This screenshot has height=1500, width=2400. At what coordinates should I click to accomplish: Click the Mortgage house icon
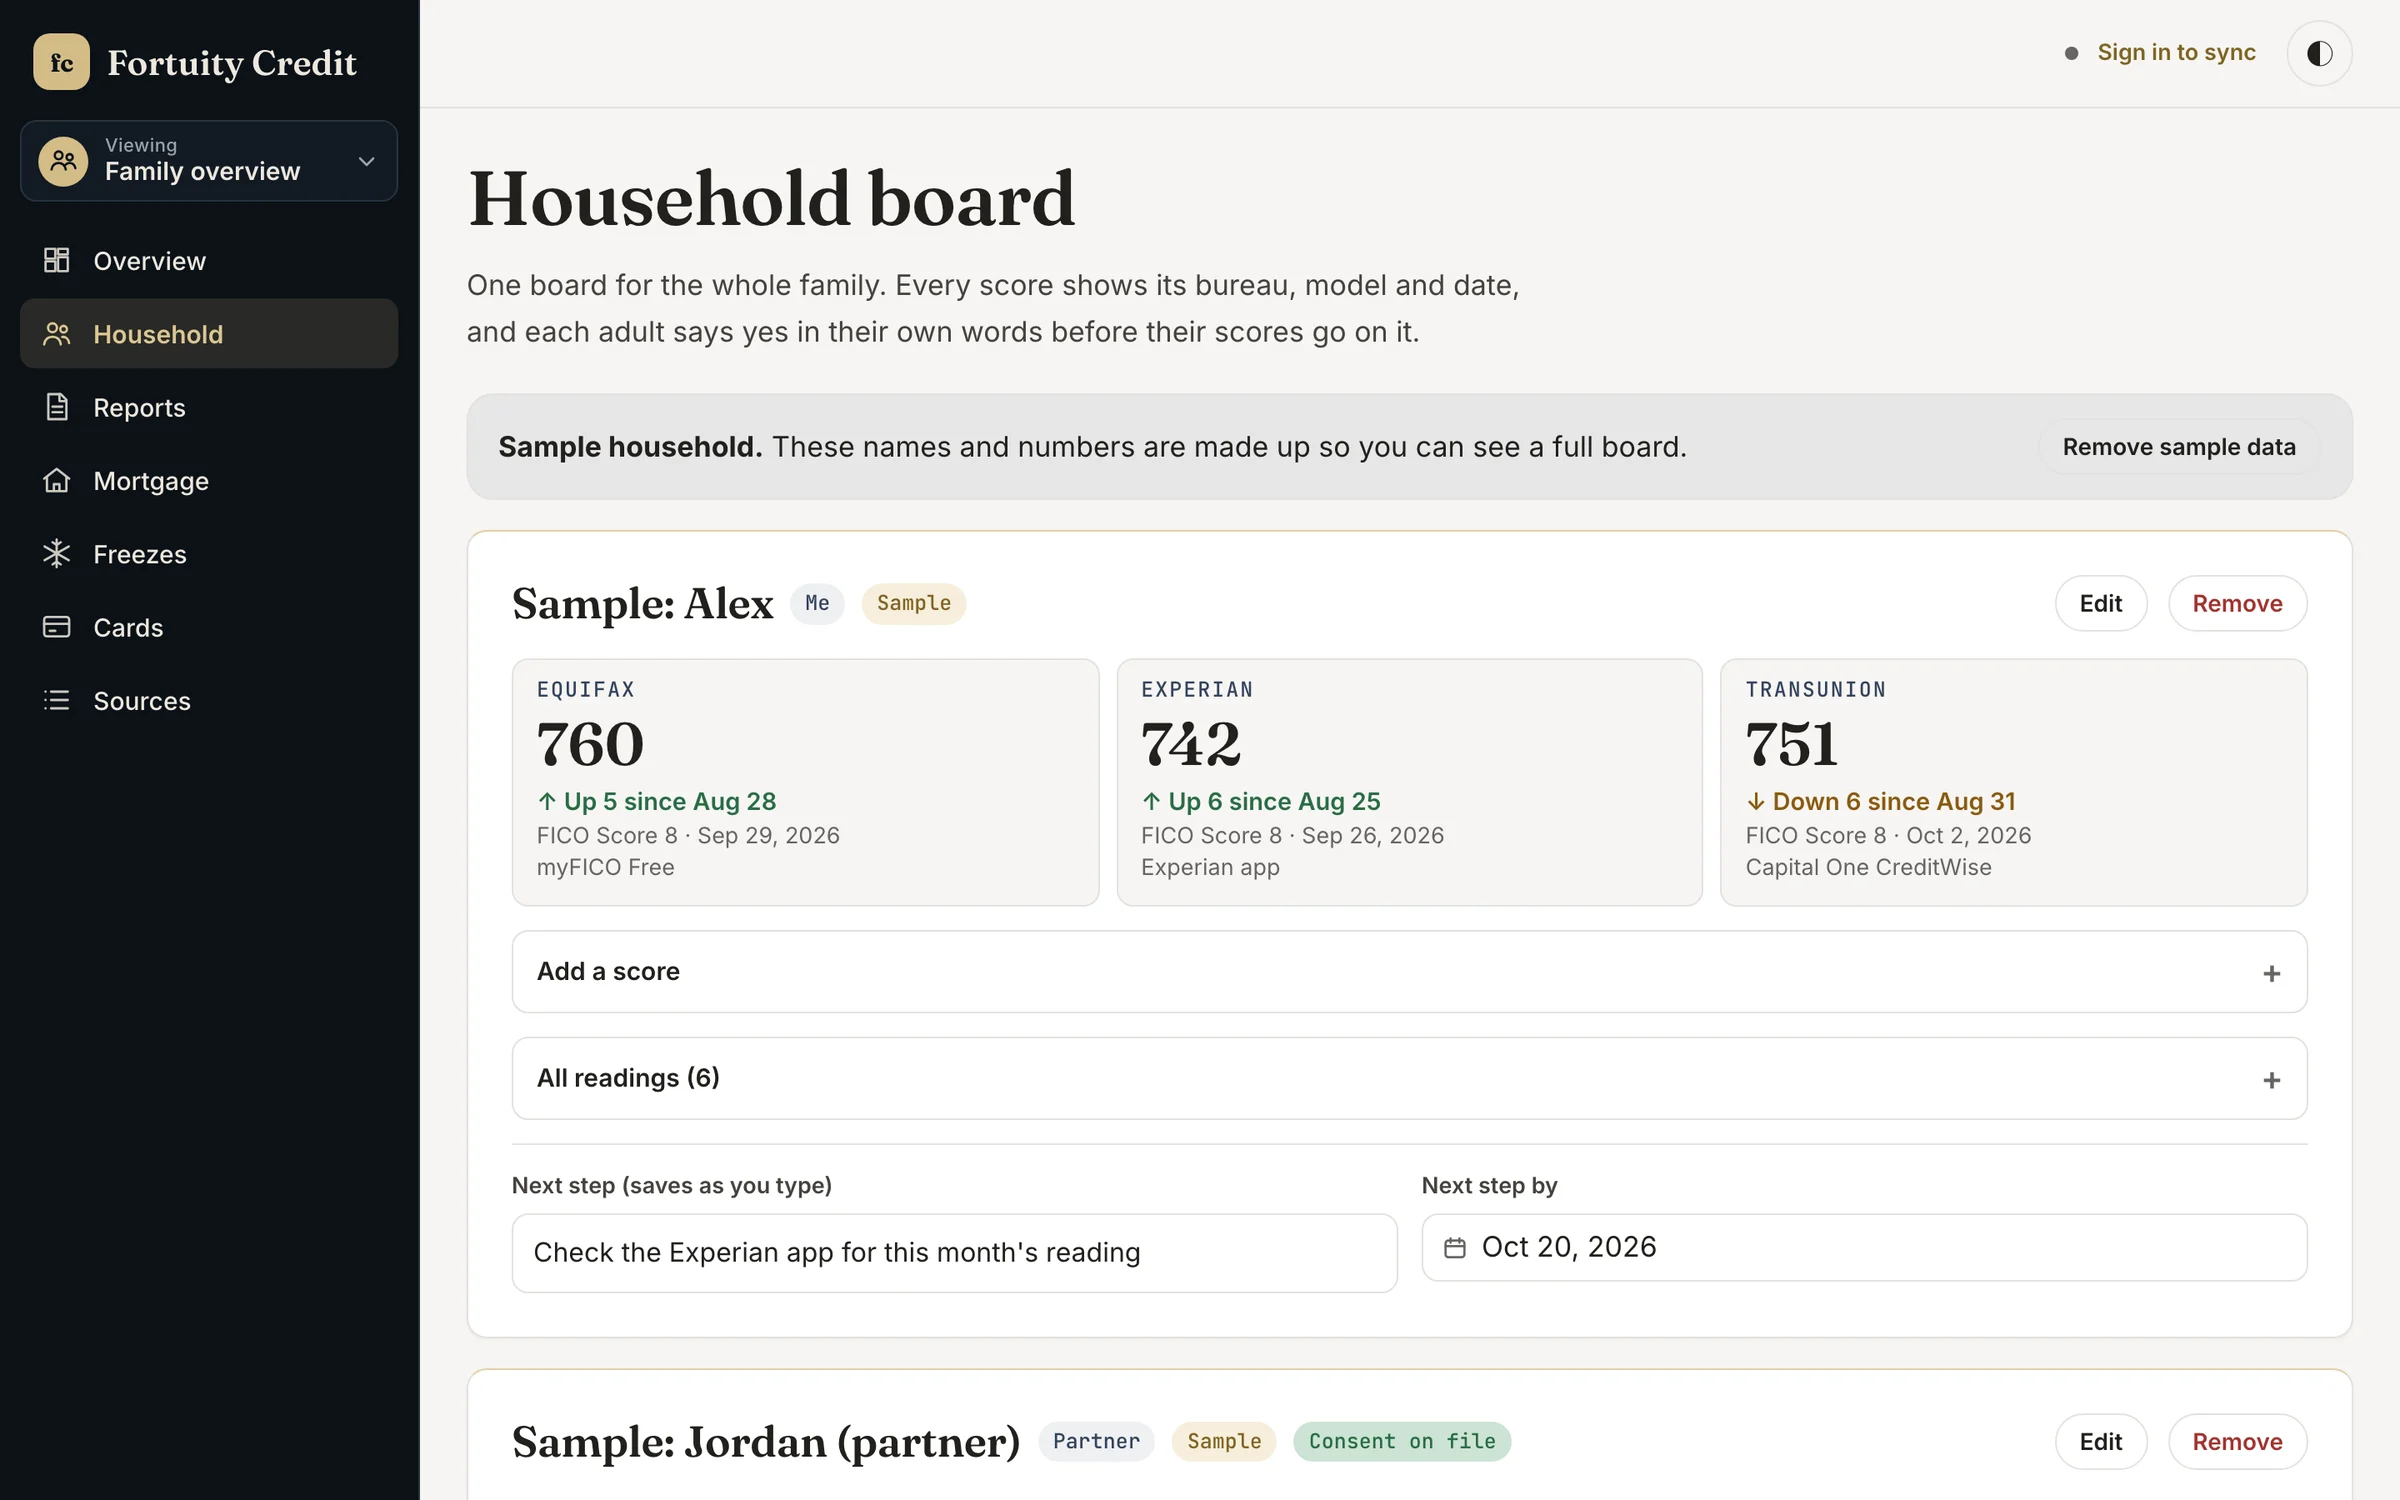[57, 480]
